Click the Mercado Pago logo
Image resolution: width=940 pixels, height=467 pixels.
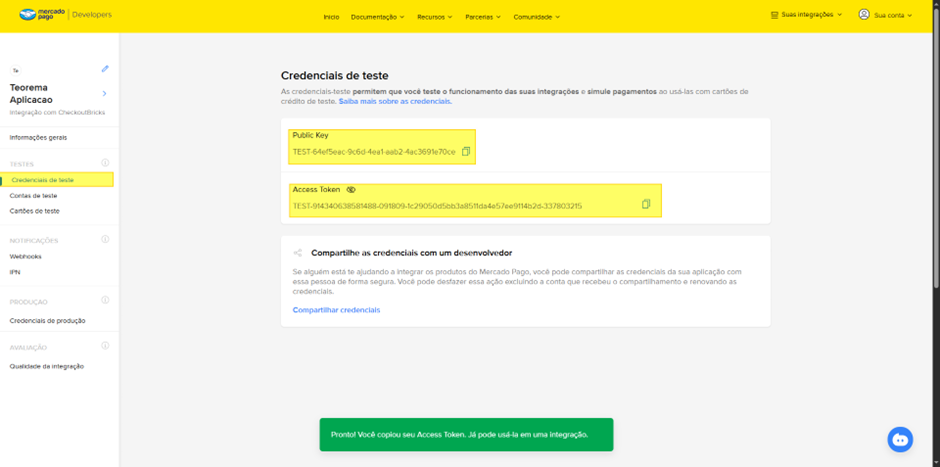pos(41,14)
